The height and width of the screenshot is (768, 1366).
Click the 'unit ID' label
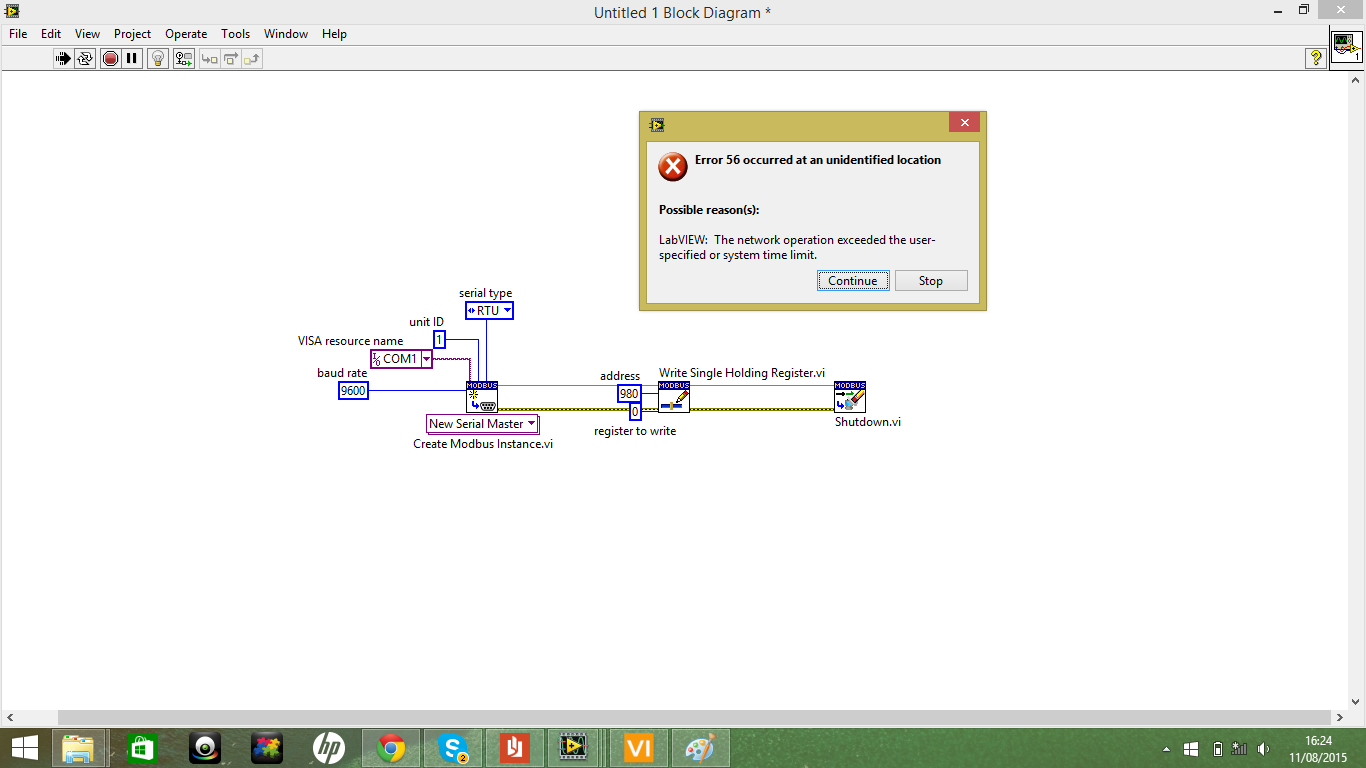point(426,322)
